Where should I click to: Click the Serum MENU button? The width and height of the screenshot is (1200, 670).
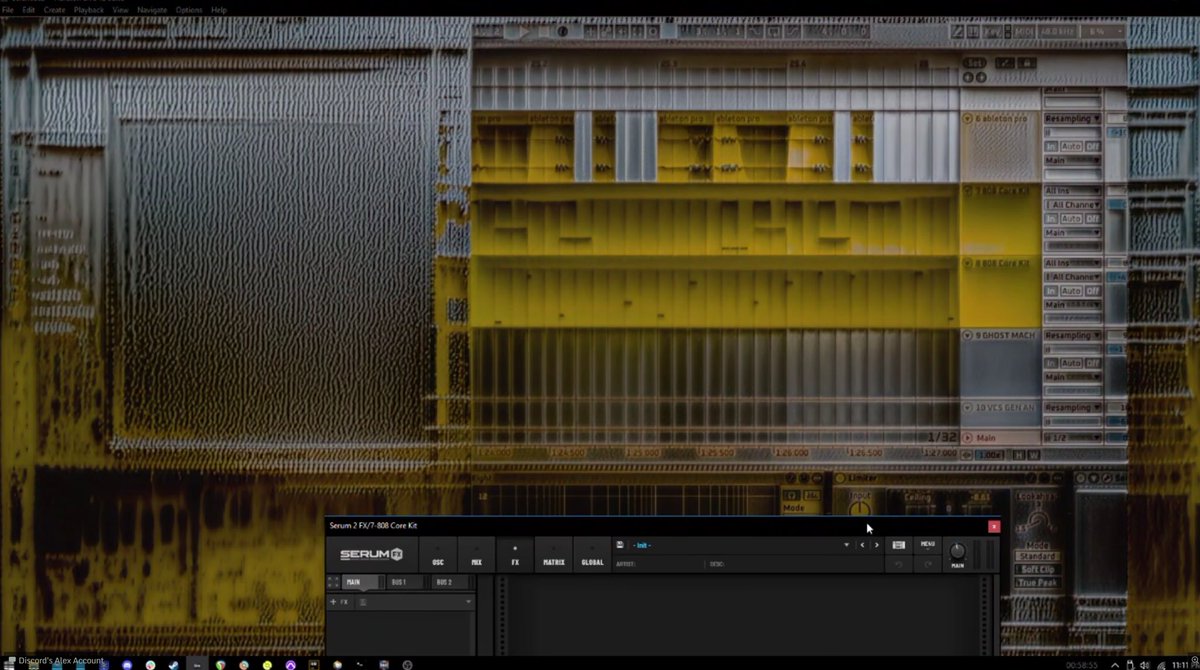[x=927, y=545]
